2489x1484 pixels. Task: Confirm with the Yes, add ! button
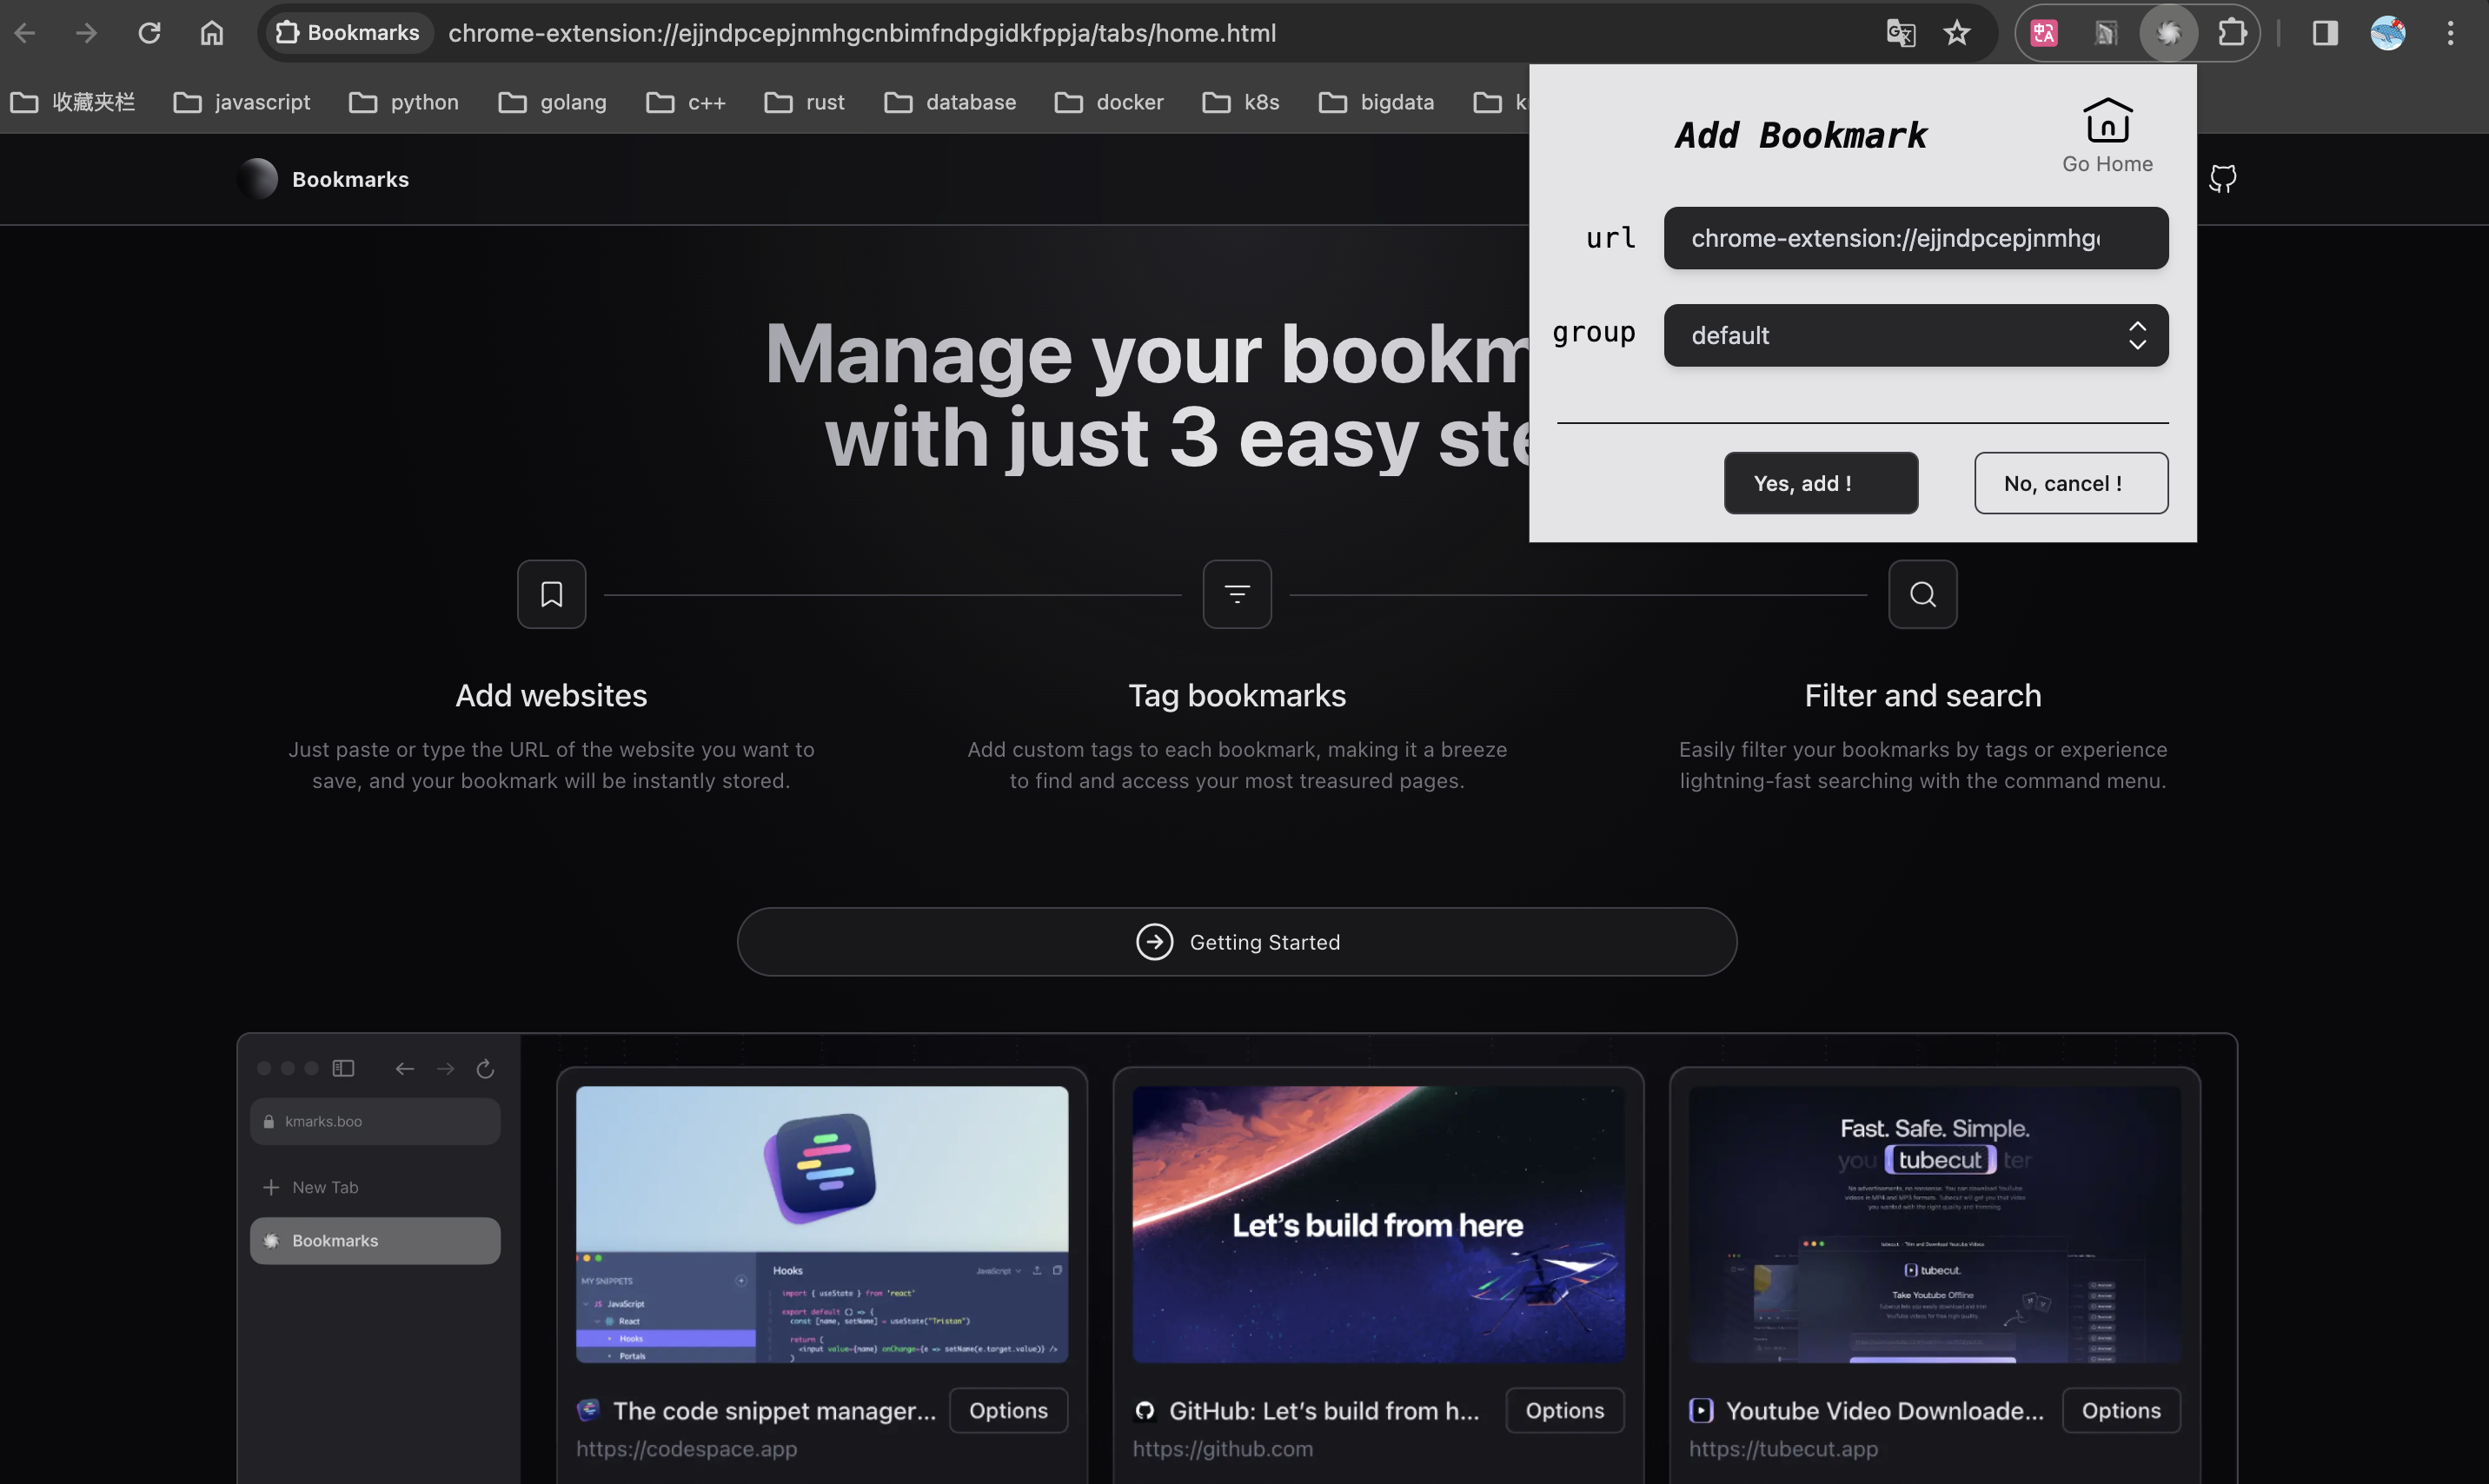coord(1820,483)
